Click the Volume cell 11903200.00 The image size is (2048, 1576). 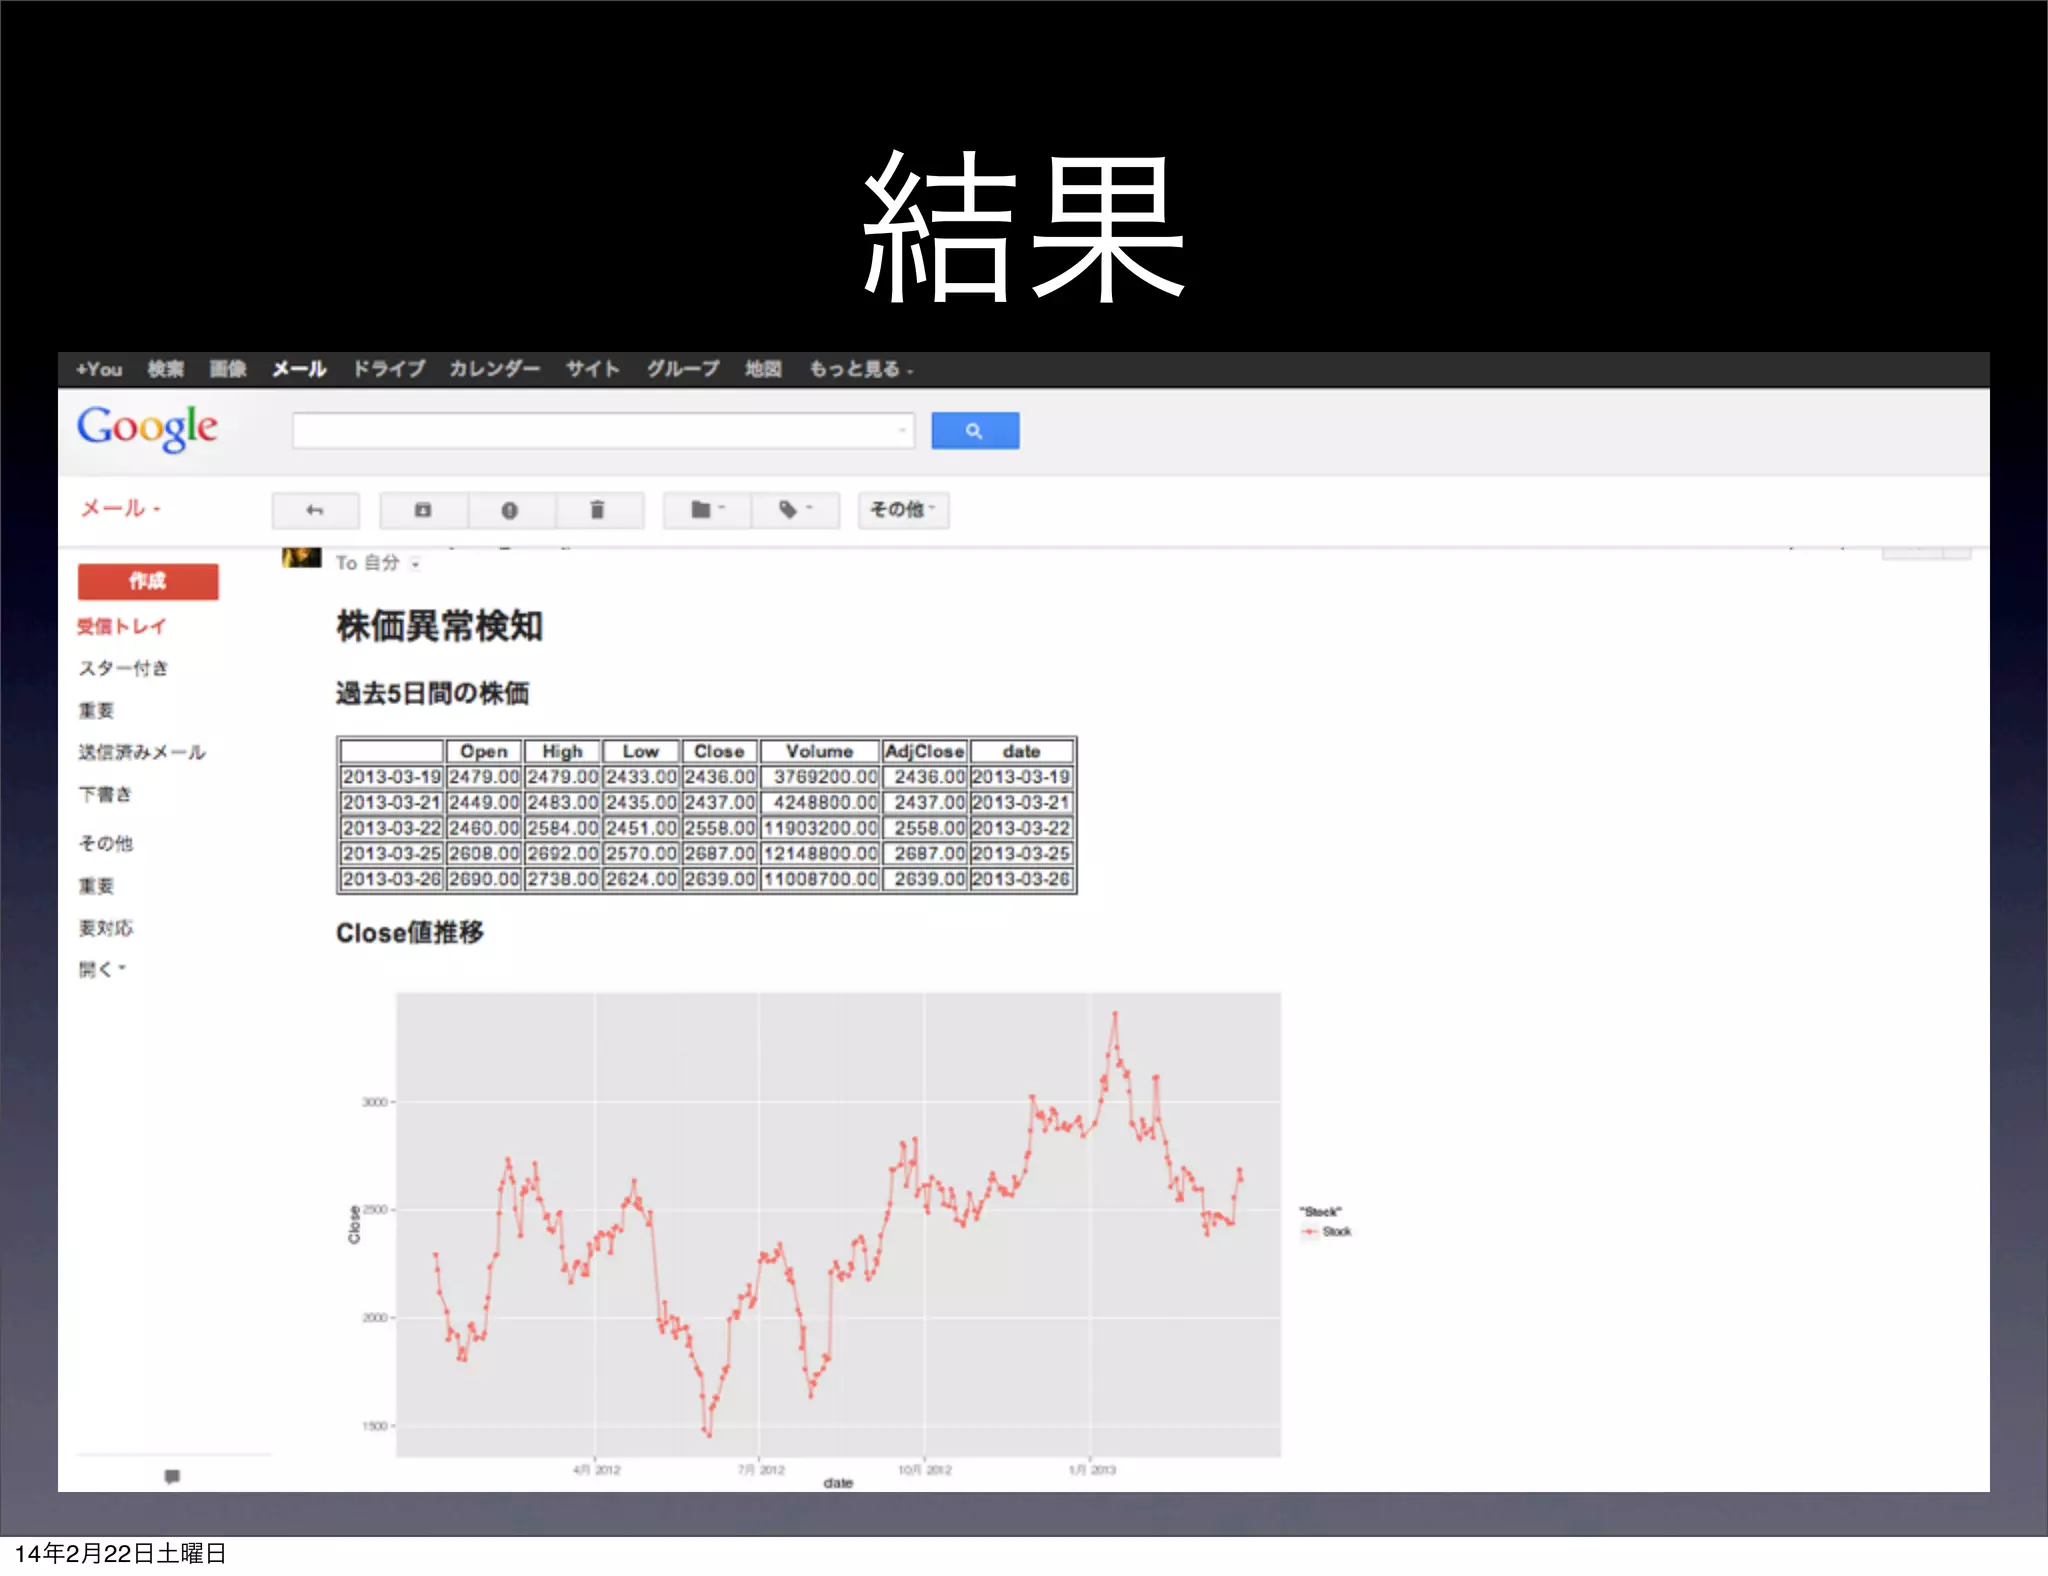(820, 828)
